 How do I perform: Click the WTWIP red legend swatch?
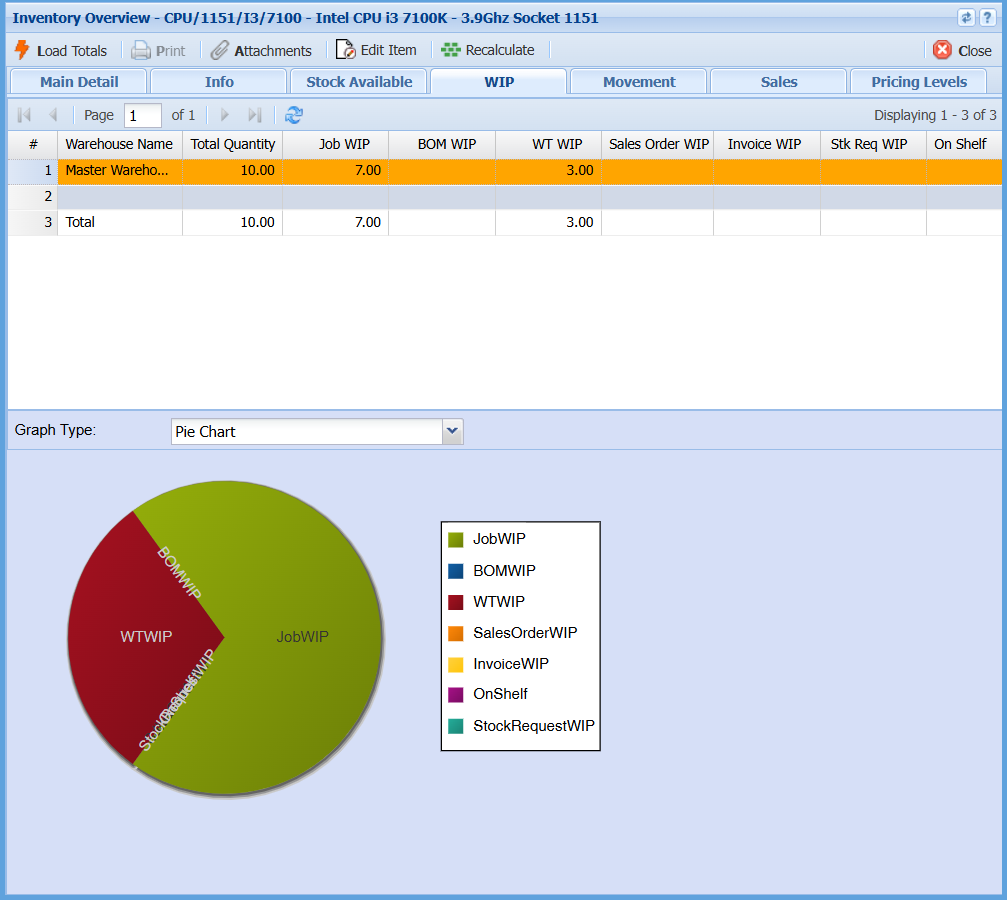pyautogui.click(x=456, y=602)
